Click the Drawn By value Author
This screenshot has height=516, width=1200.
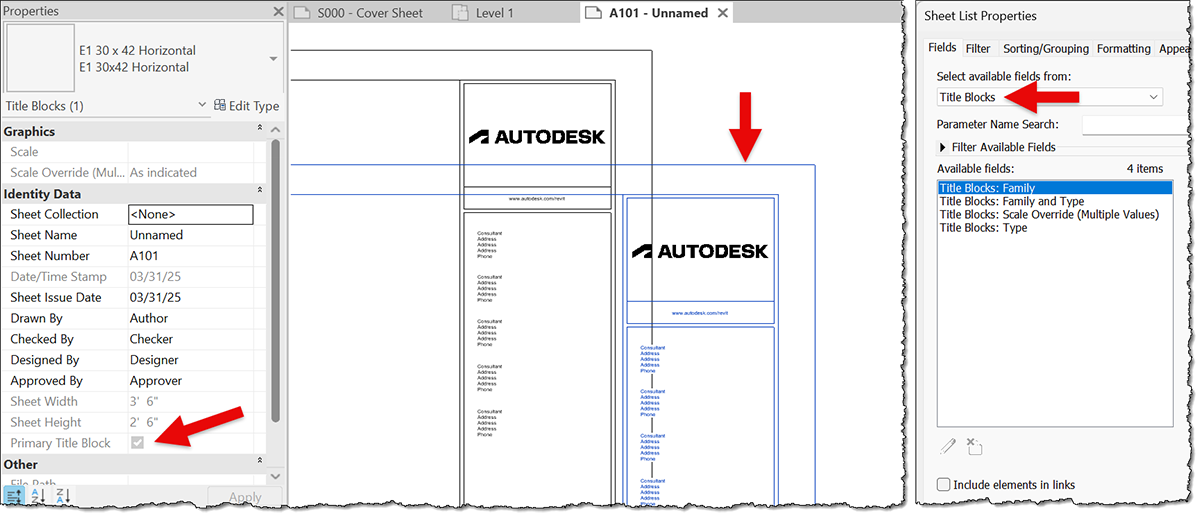point(149,318)
